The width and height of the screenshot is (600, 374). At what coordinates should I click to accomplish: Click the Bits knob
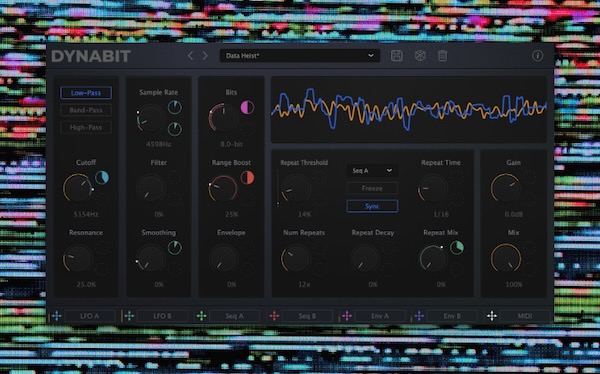coord(223,118)
